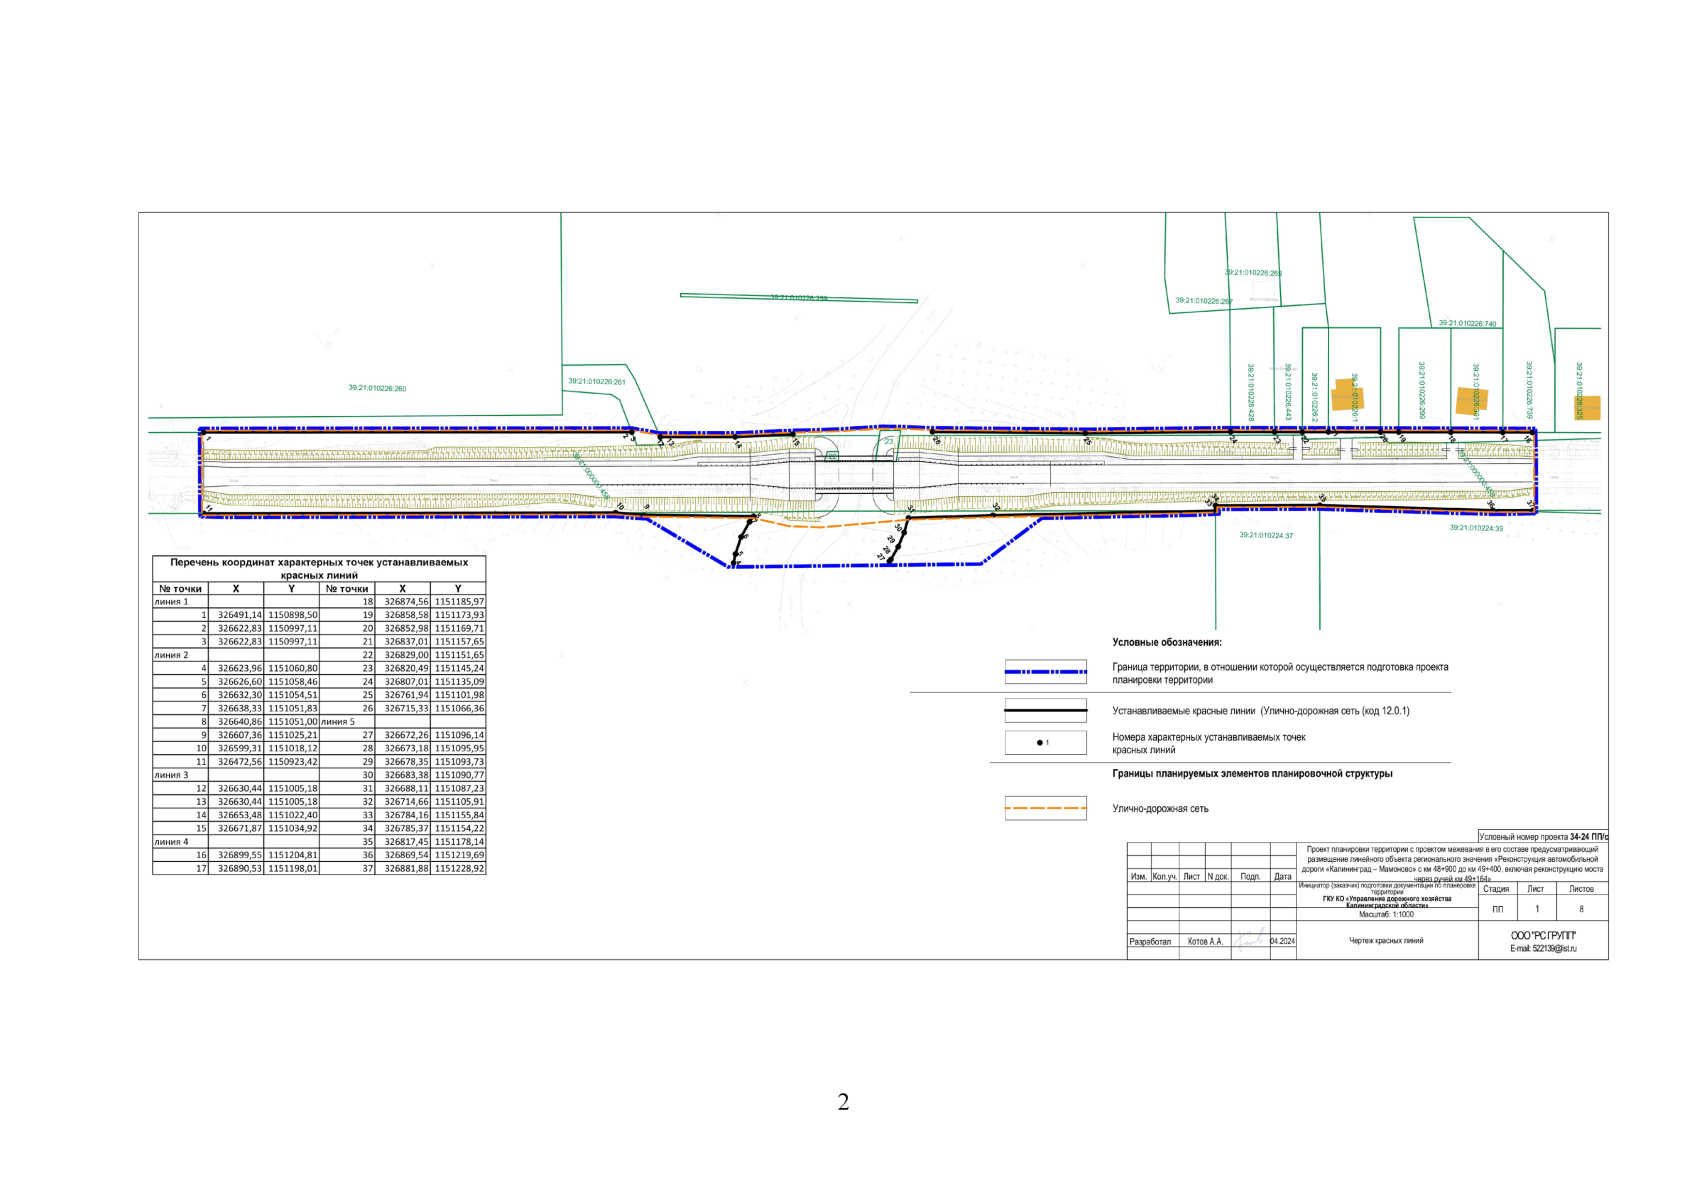
Task: Click the orange dashed street network legend swatch
Action: pyautogui.click(x=1045, y=808)
